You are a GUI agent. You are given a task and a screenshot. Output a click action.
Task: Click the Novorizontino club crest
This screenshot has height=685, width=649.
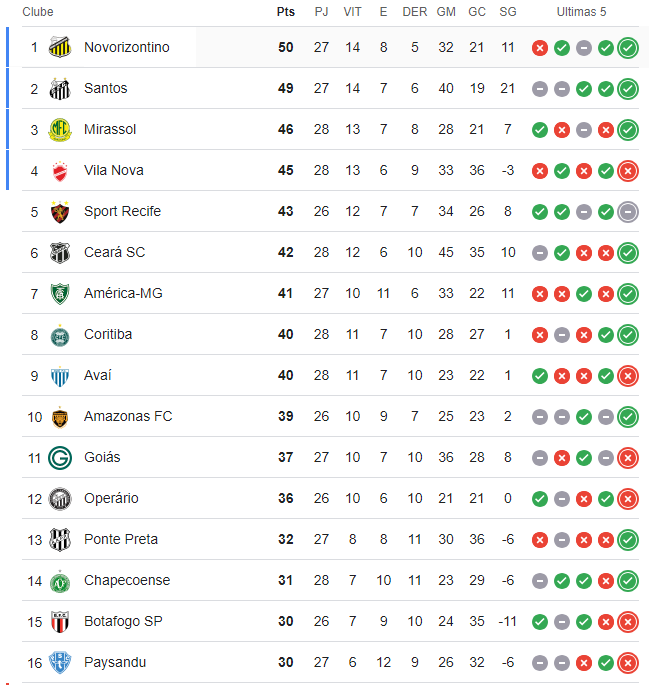pos(60,47)
